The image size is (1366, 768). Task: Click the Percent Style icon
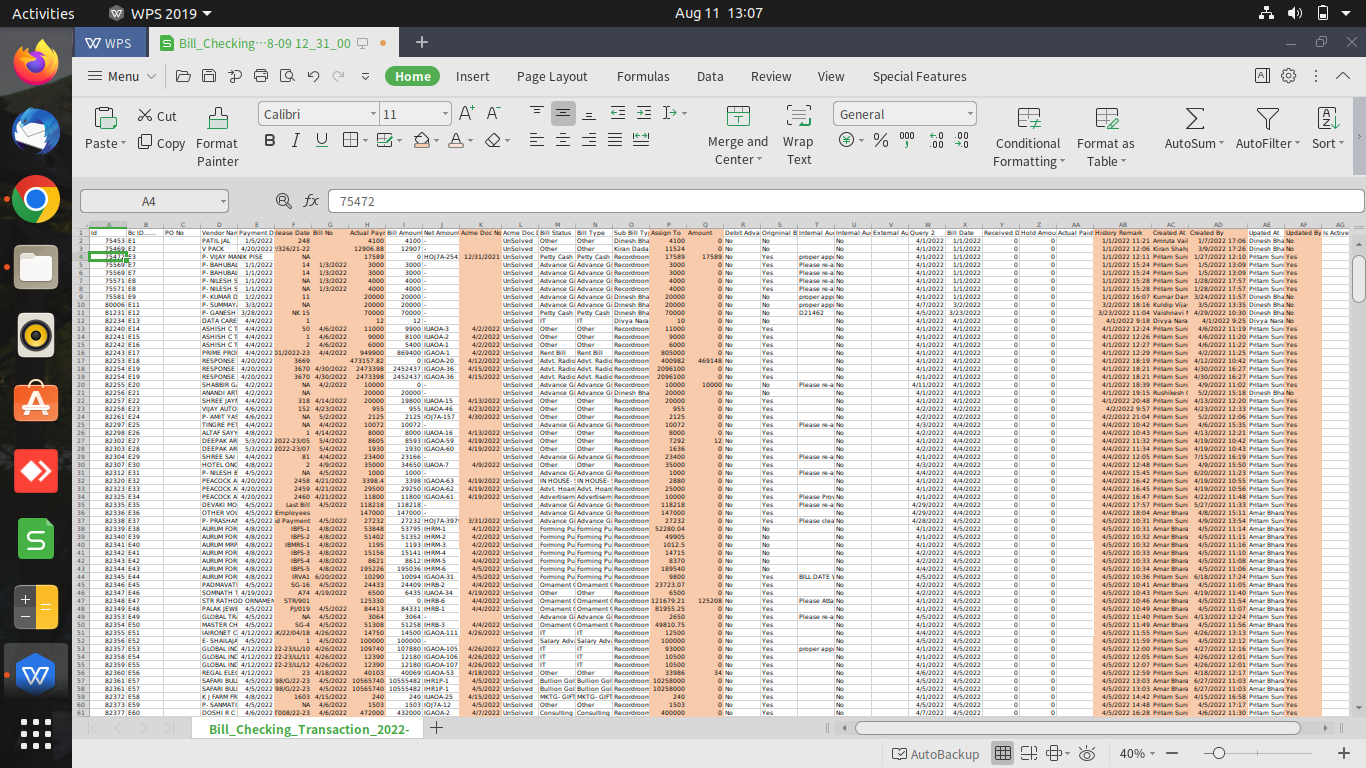coord(881,140)
